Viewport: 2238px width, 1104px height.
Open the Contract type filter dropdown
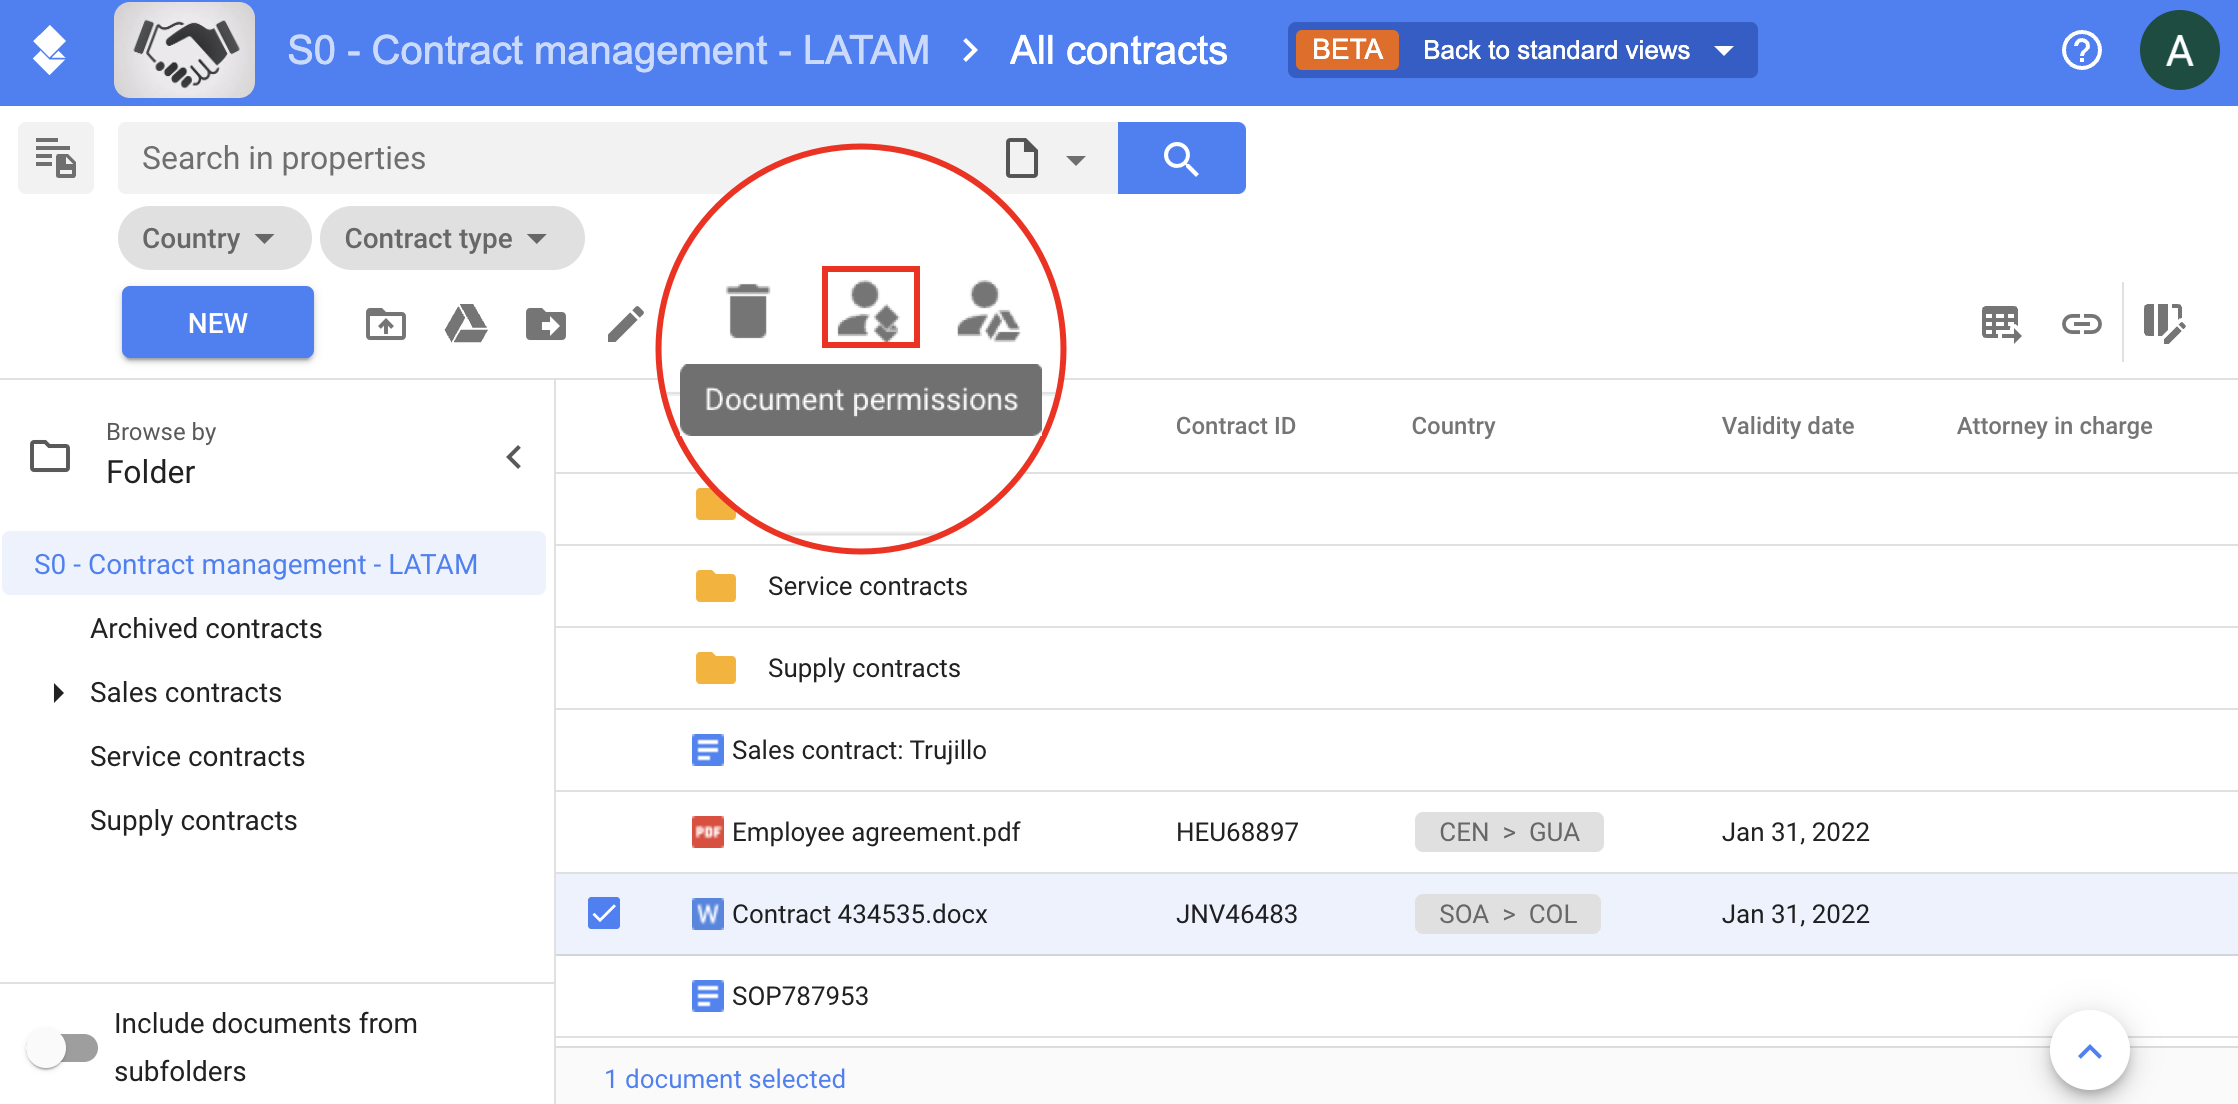(x=452, y=238)
